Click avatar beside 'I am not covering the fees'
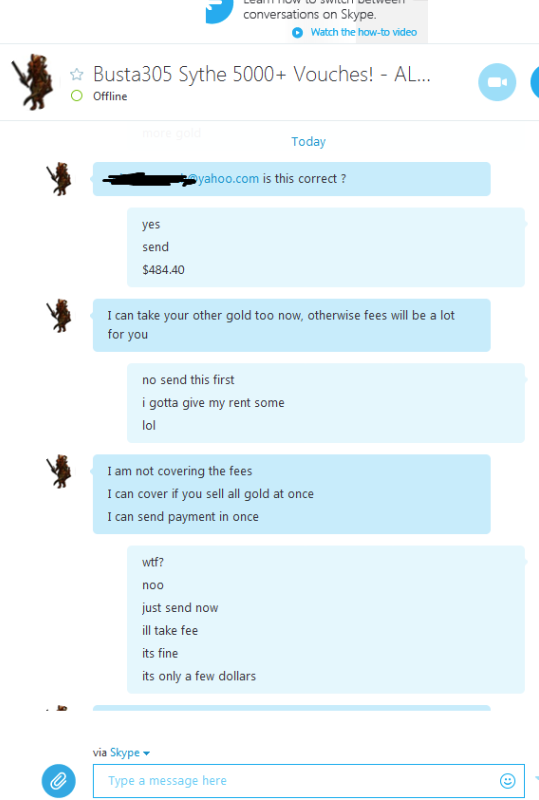539x800 pixels. tap(60, 471)
